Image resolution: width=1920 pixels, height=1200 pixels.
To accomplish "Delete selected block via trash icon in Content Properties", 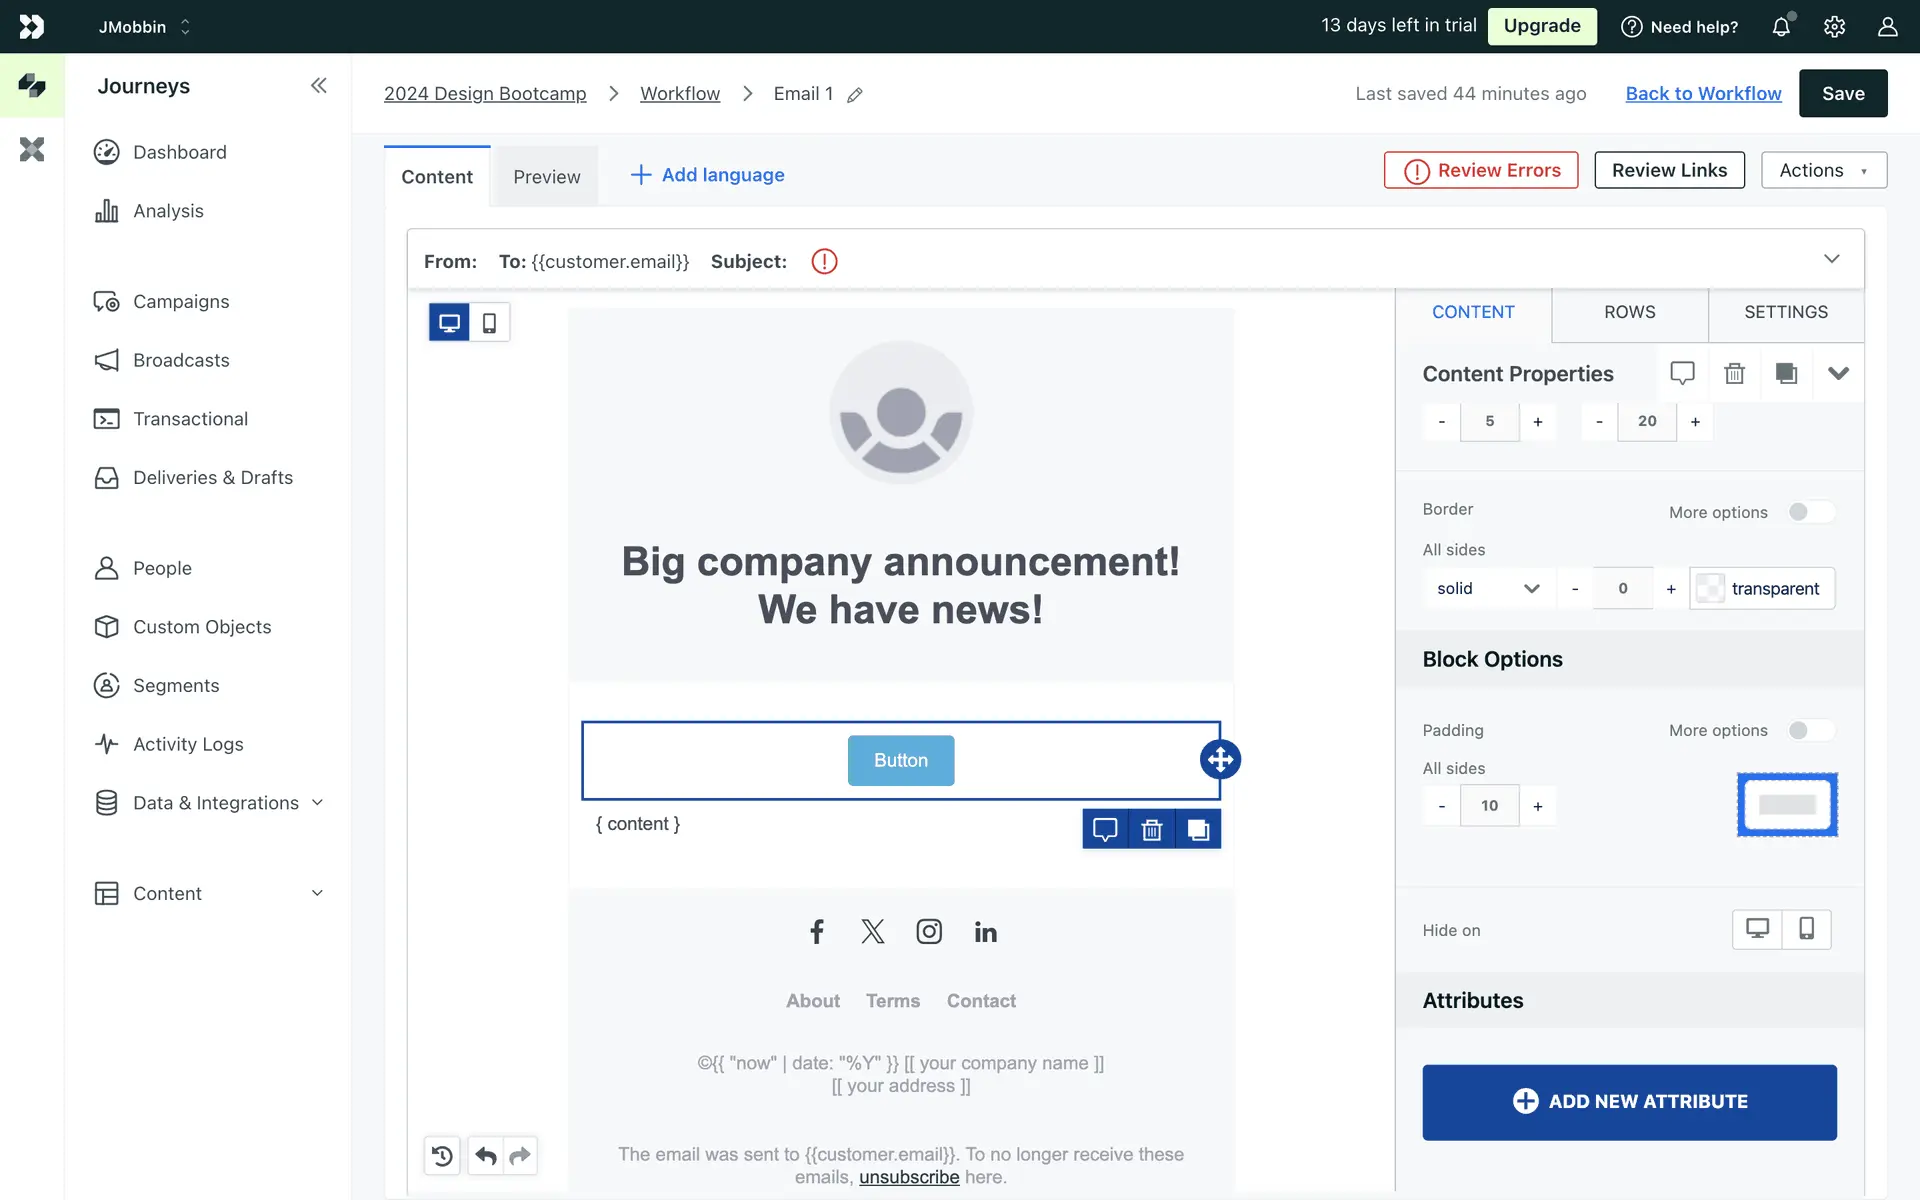I will coord(1734,373).
